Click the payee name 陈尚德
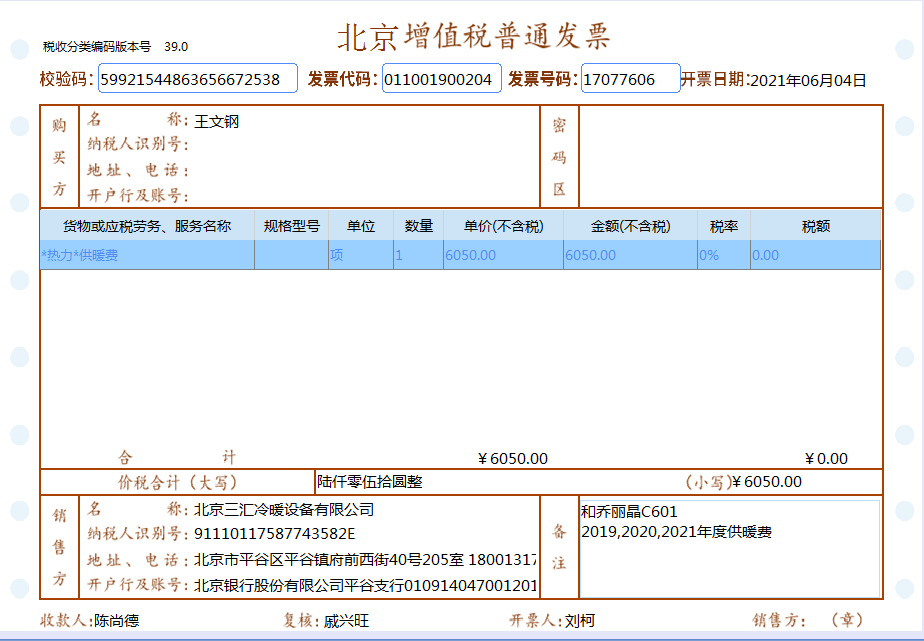 pyautogui.click(x=117, y=620)
